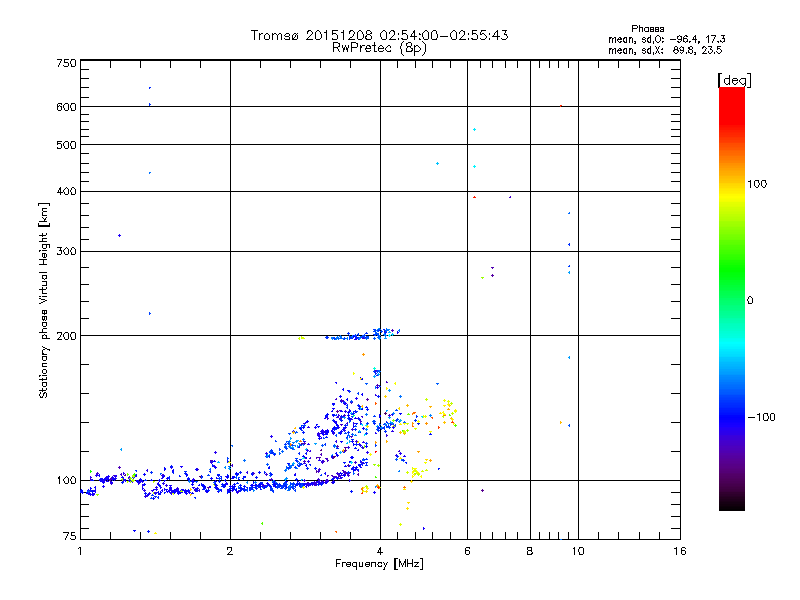This screenshot has height=600, width=800.
Task: Click the 'mean, sd,X: 89.8, 23.5' line
Action: 665,50
